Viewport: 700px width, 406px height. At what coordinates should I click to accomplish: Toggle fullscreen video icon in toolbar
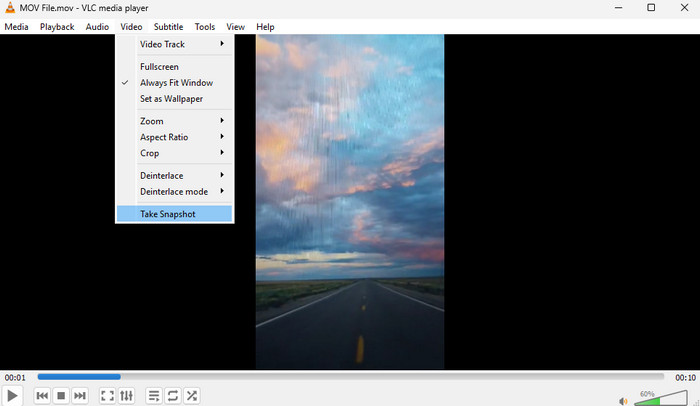point(107,396)
